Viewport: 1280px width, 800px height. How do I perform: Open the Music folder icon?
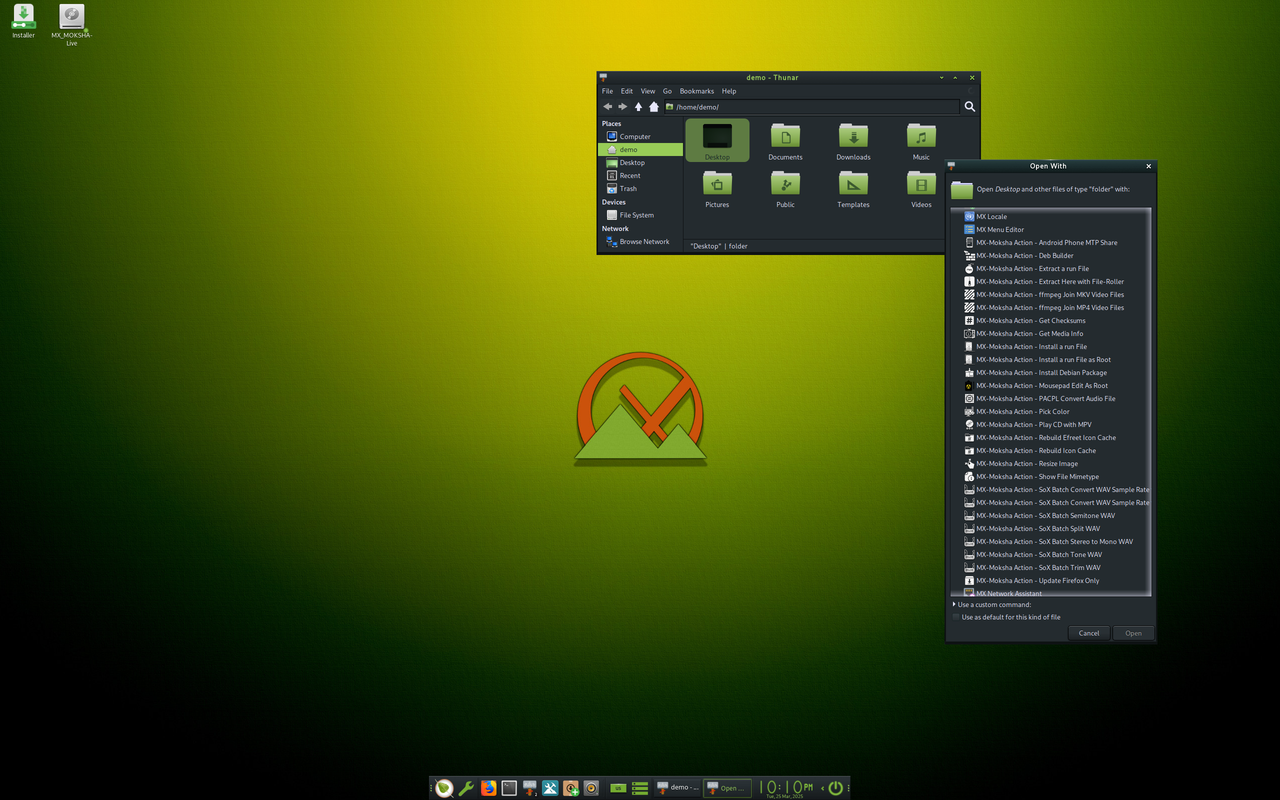pos(921,137)
